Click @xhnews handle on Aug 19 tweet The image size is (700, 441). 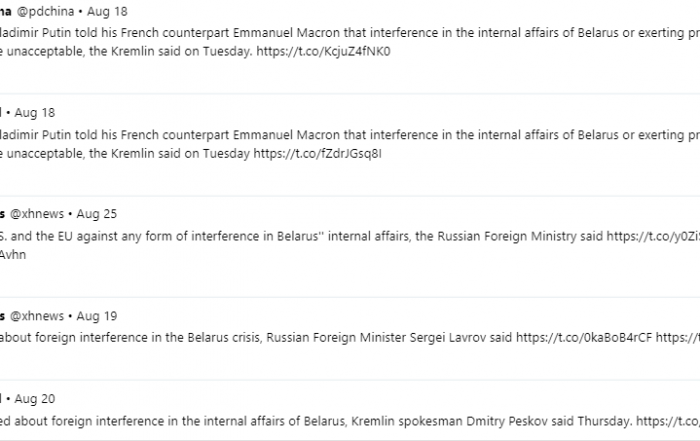[37, 316]
